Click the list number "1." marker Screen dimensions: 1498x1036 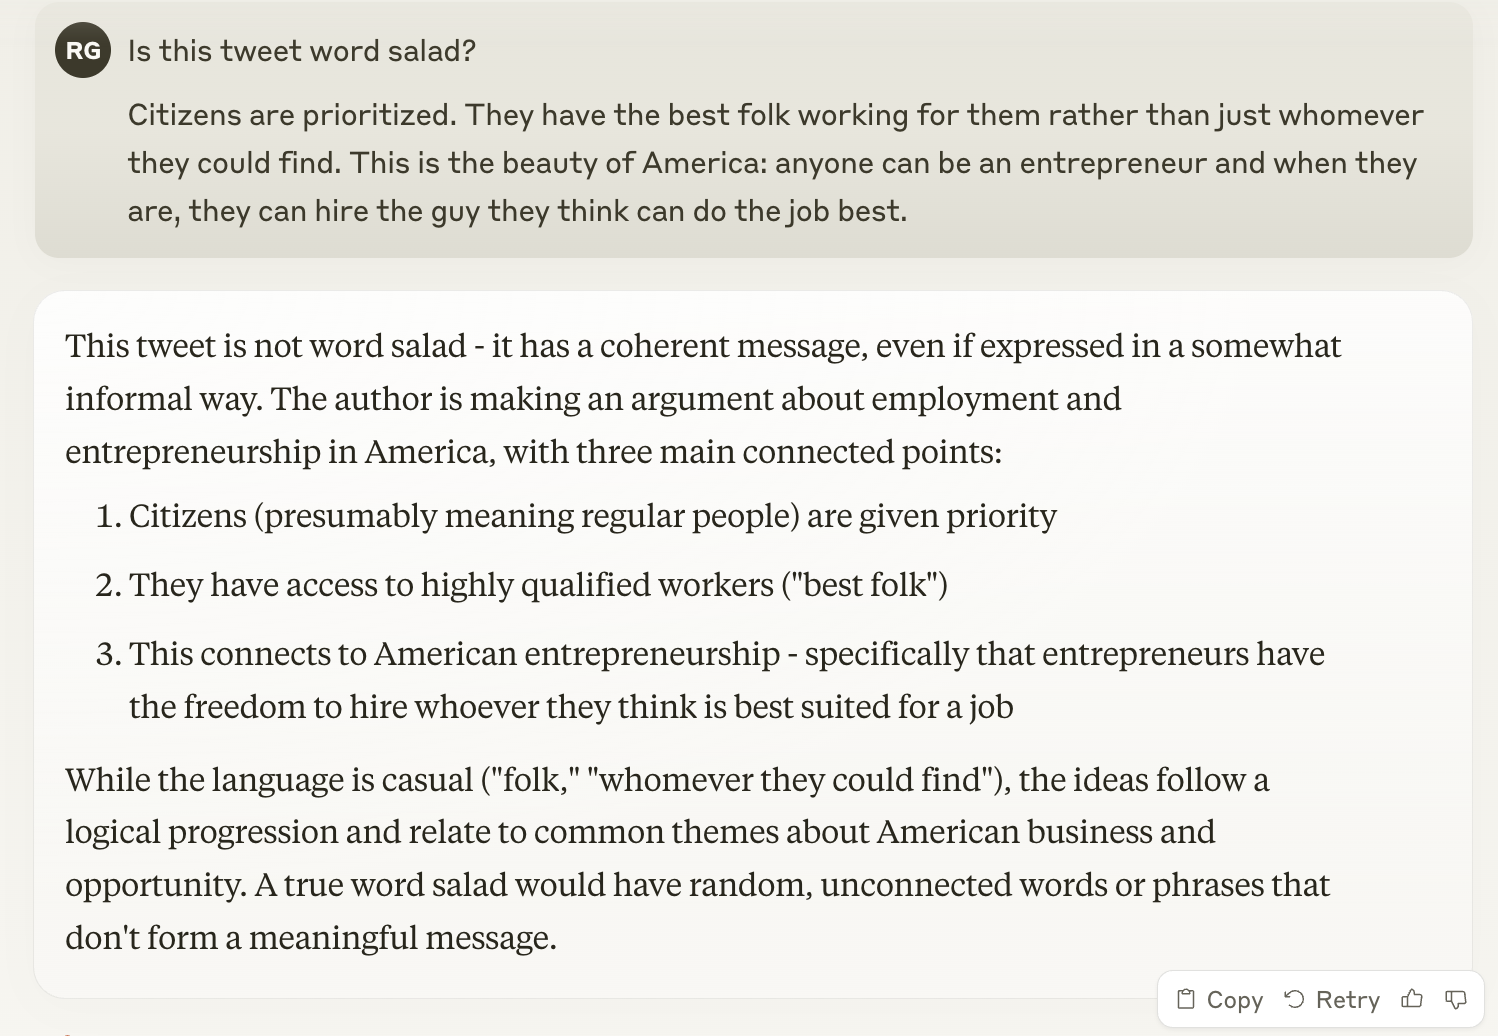click(108, 516)
